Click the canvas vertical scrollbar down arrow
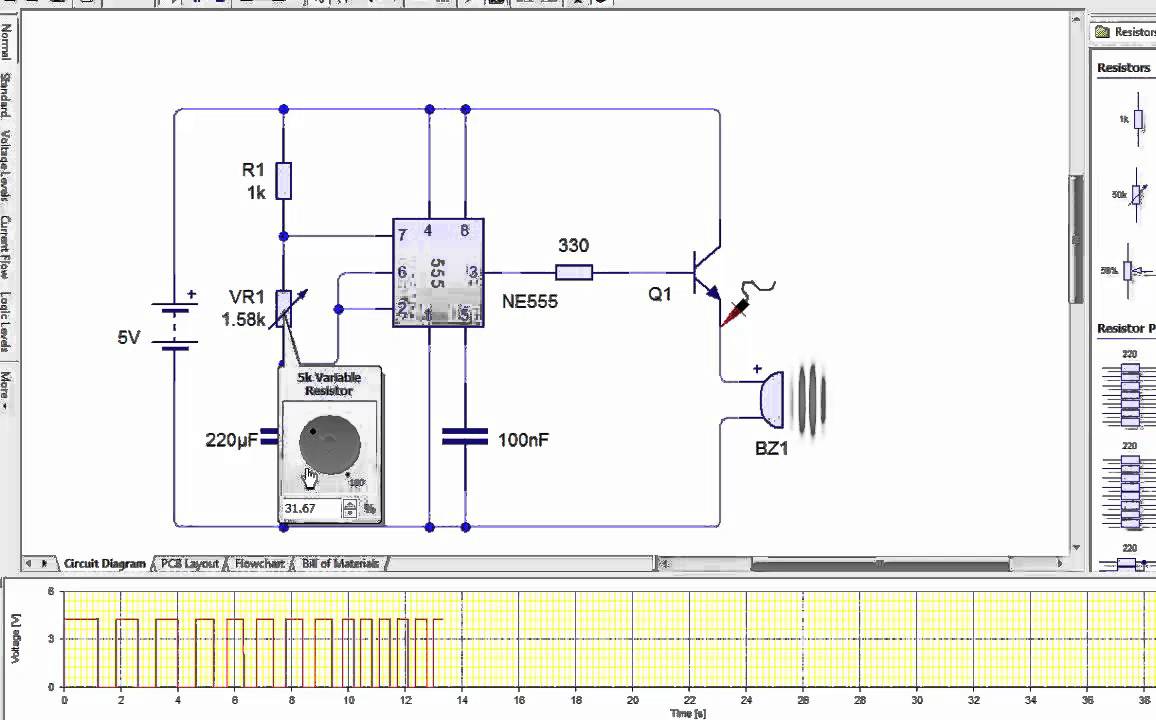 1076,548
